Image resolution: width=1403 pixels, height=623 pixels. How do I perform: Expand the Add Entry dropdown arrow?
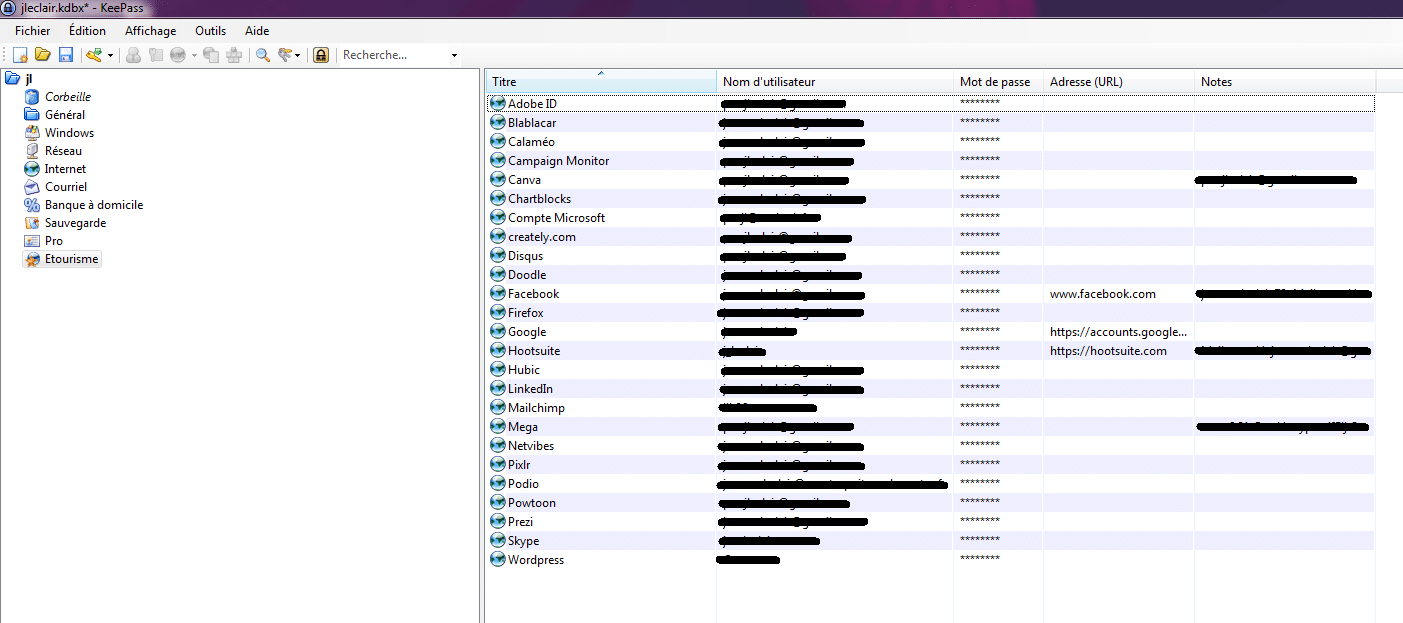(x=110, y=56)
